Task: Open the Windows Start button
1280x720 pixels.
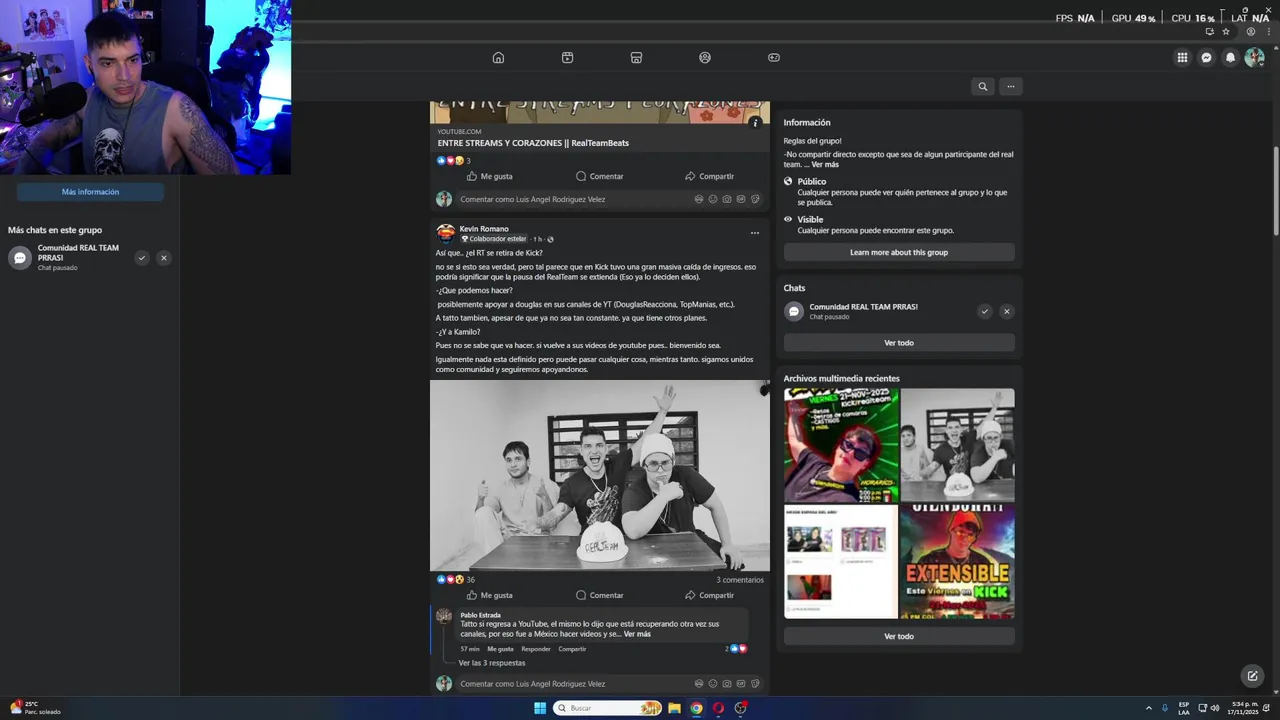Action: [x=540, y=708]
